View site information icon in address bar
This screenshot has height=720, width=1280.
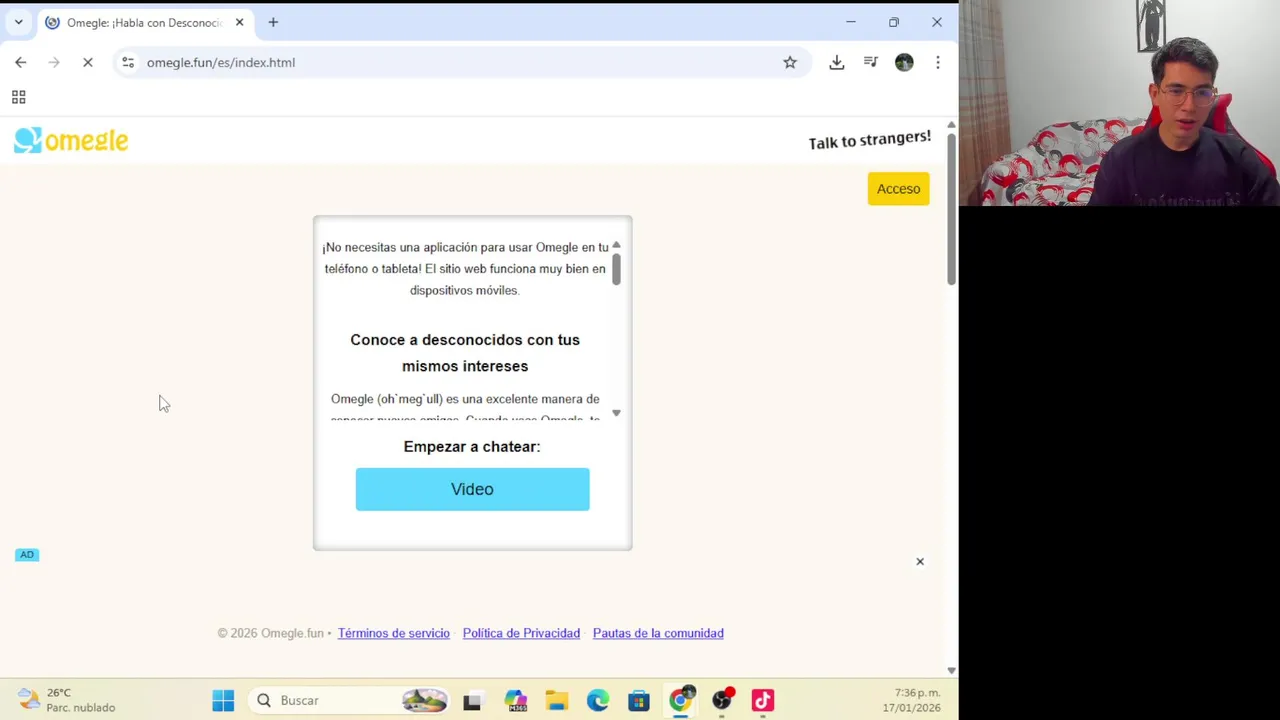point(128,62)
